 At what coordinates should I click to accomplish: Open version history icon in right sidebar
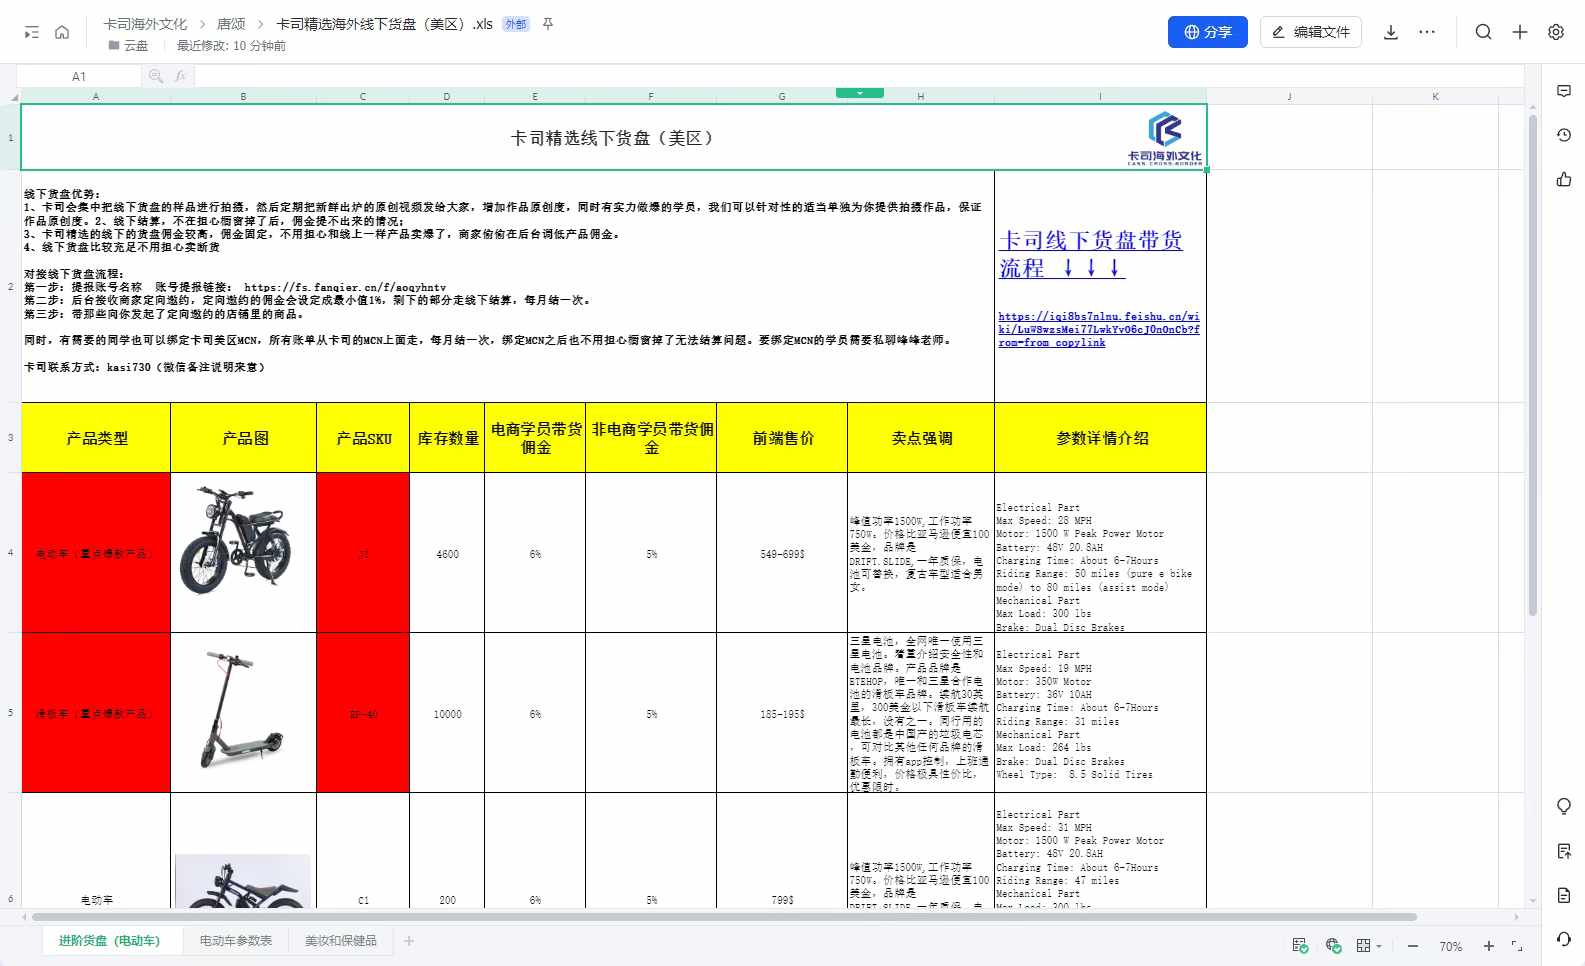[1564, 135]
